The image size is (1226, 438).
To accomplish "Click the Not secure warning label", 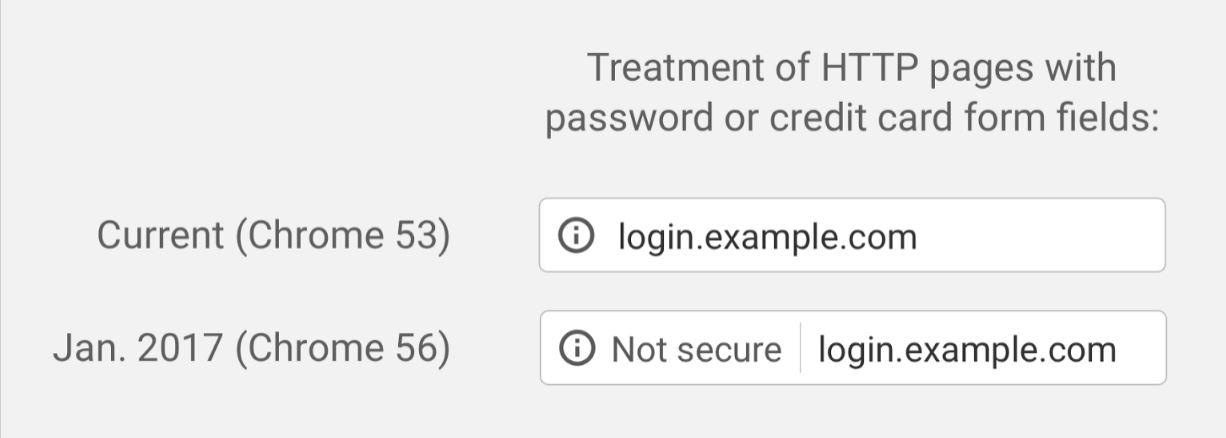I will 696,350.
